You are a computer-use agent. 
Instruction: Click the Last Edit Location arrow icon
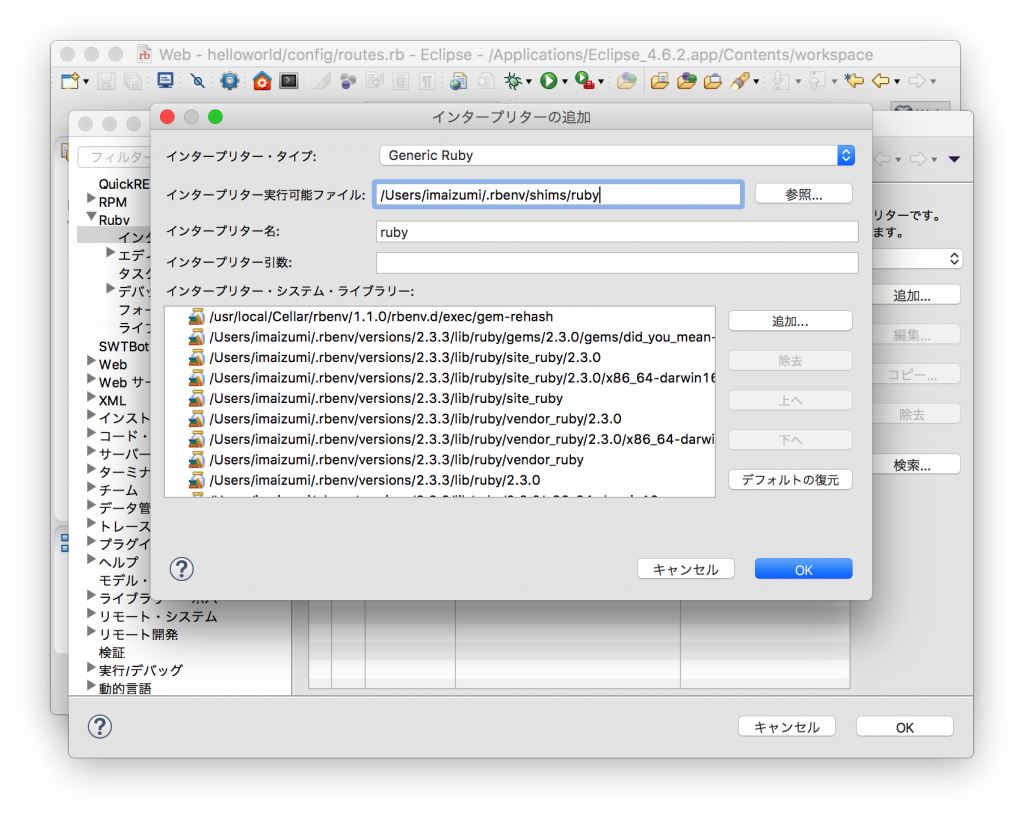[x=854, y=80]
